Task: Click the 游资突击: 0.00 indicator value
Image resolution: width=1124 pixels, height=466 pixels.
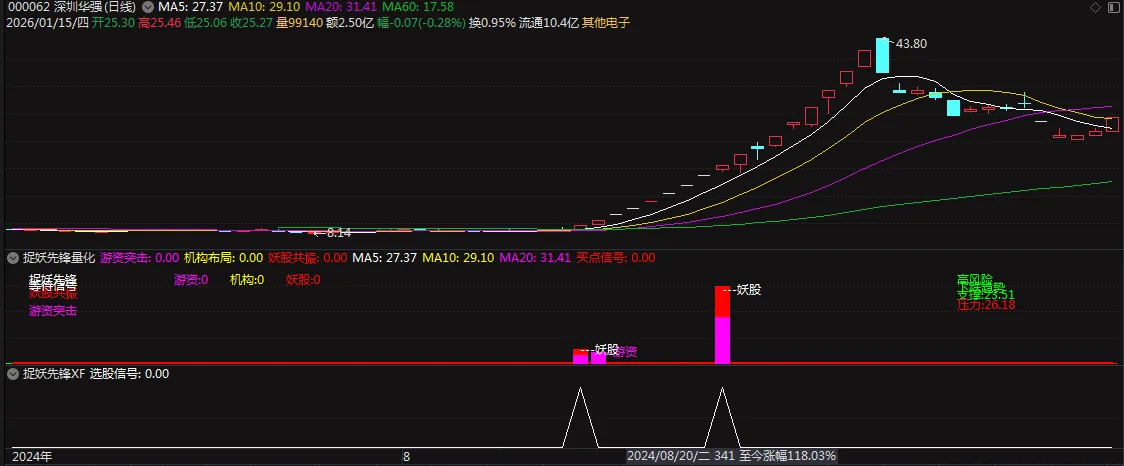Action: tap(140, 257)
